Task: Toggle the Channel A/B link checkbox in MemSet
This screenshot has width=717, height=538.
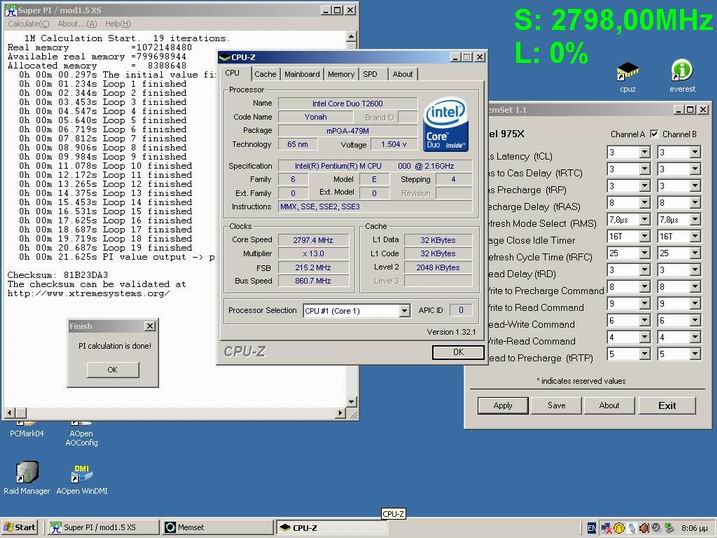Action: 654,134
